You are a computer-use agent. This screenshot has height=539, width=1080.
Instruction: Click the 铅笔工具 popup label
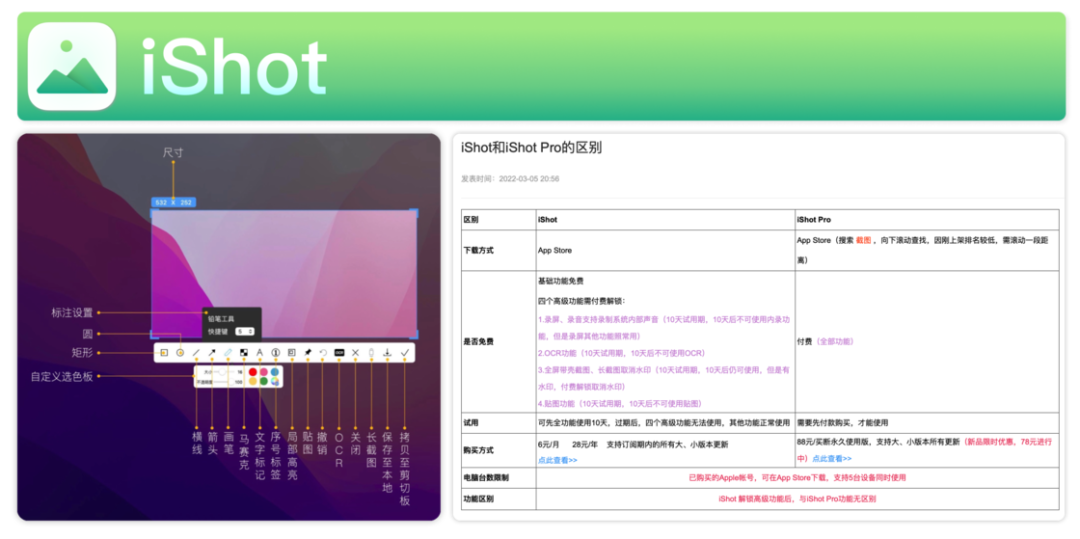click(x=221, y=319)
